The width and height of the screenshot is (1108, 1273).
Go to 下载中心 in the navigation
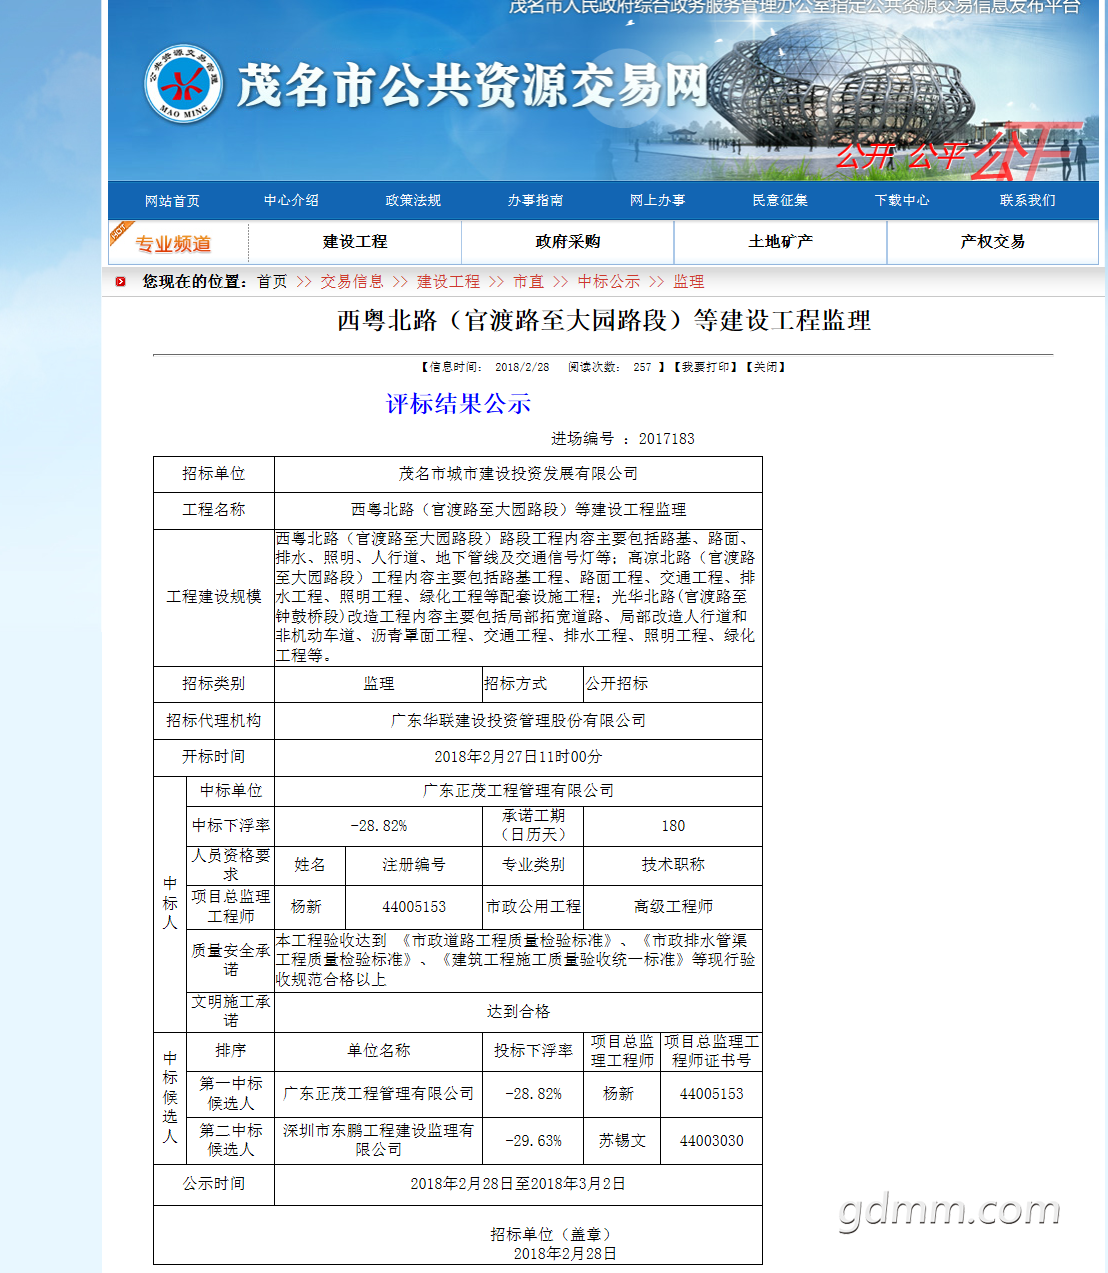tap(902, 200)
